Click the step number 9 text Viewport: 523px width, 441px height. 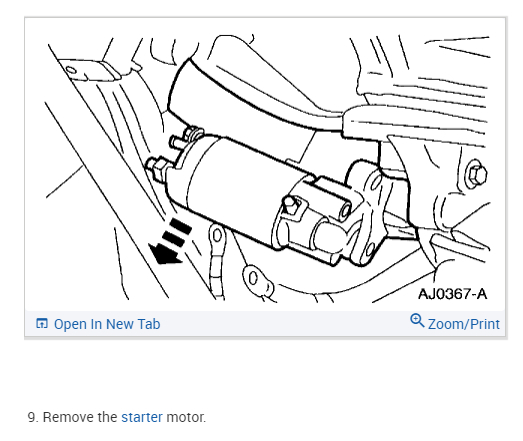(x=33, y=417)
